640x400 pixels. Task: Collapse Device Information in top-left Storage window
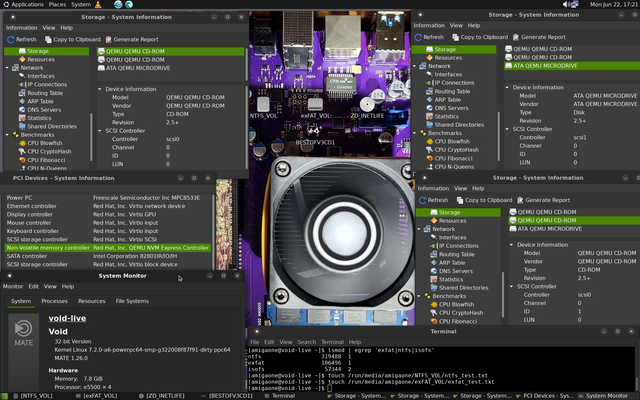pos(100,89)
